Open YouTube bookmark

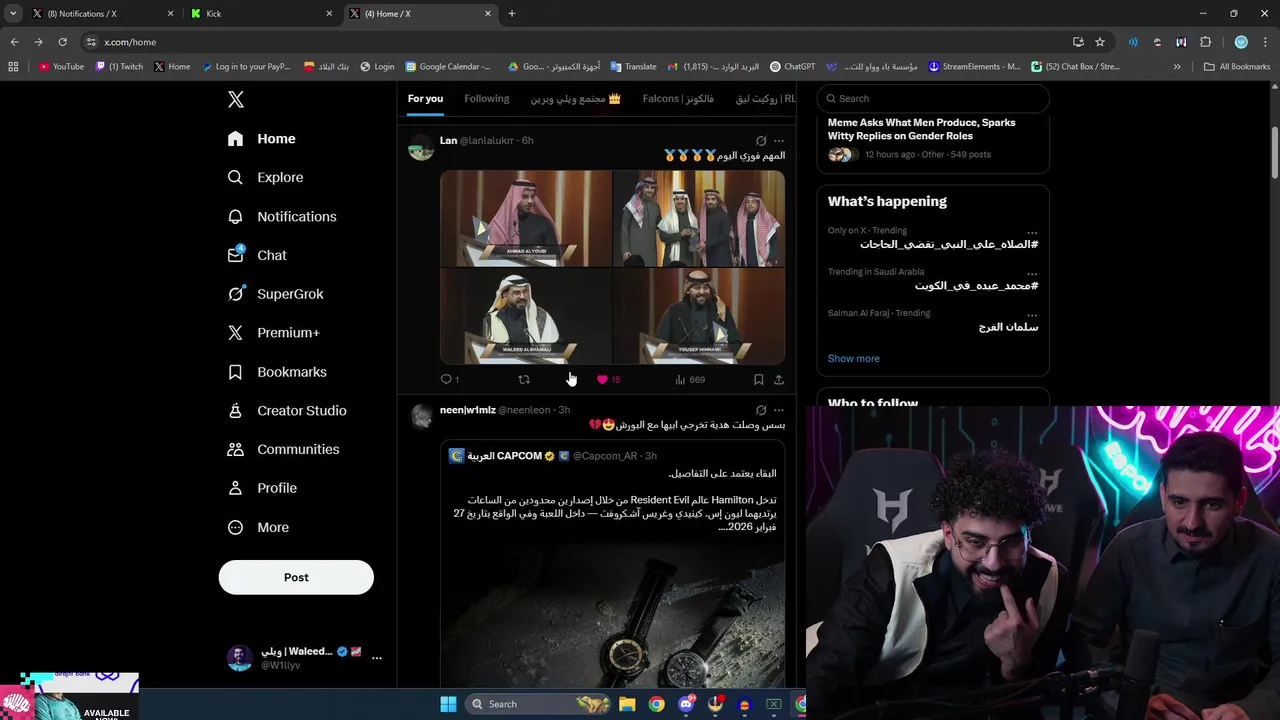[61, 67]
